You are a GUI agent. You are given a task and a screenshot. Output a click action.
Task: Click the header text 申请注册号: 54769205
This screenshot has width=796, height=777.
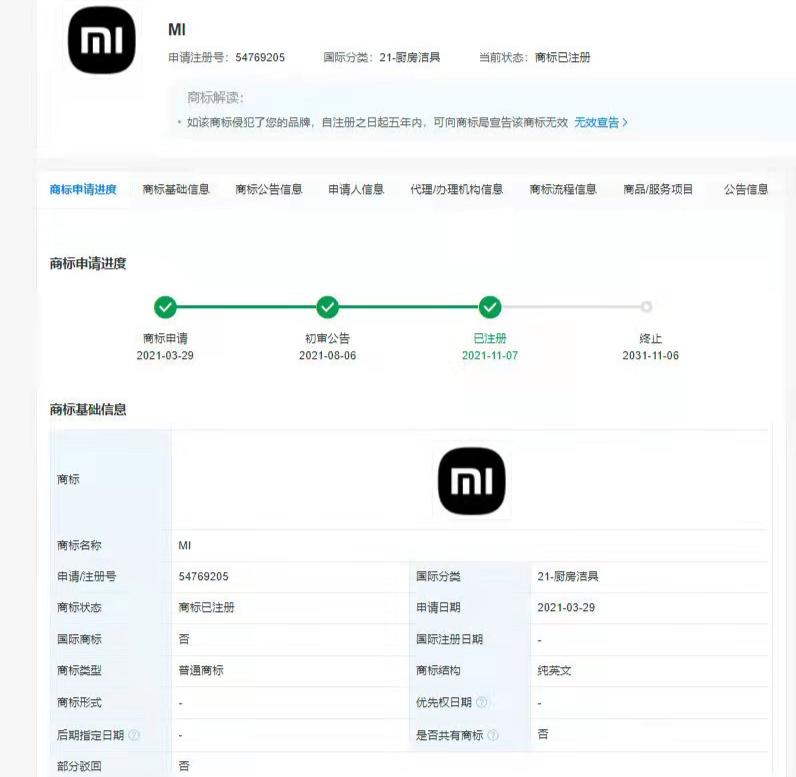click(226, 57)
